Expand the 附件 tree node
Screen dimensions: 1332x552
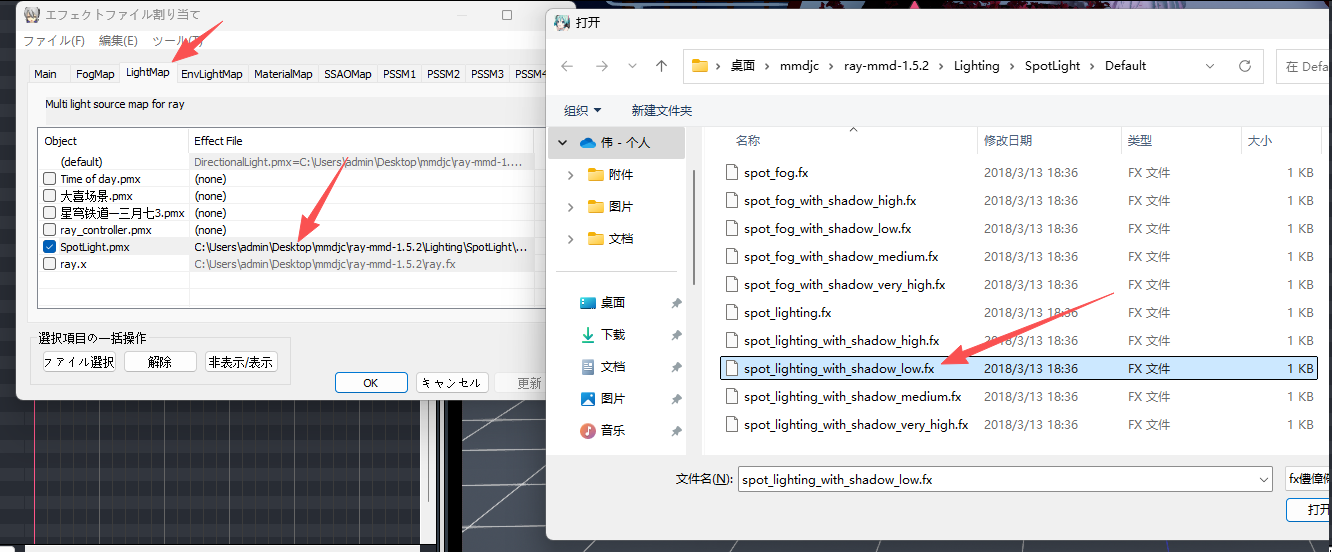(570, 175)
